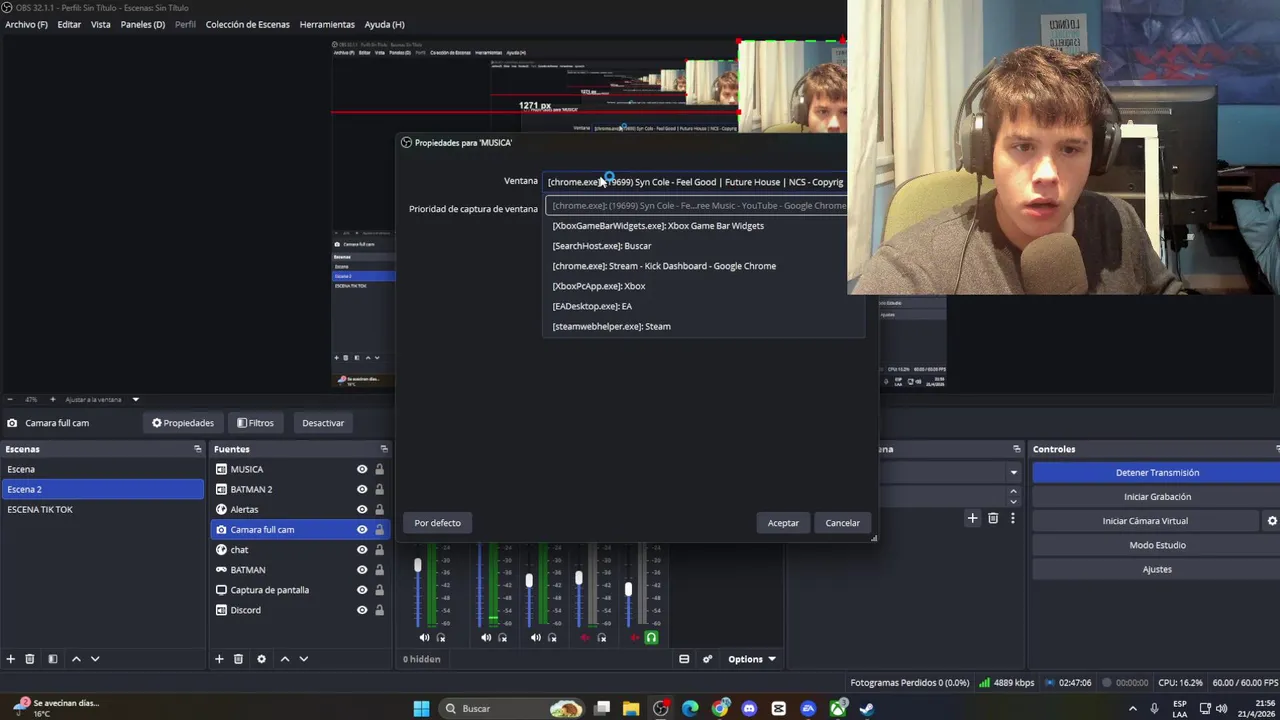This screenshot has width=1280, height=720.
Task: Open the Herramientas menu
Action: 327,24
